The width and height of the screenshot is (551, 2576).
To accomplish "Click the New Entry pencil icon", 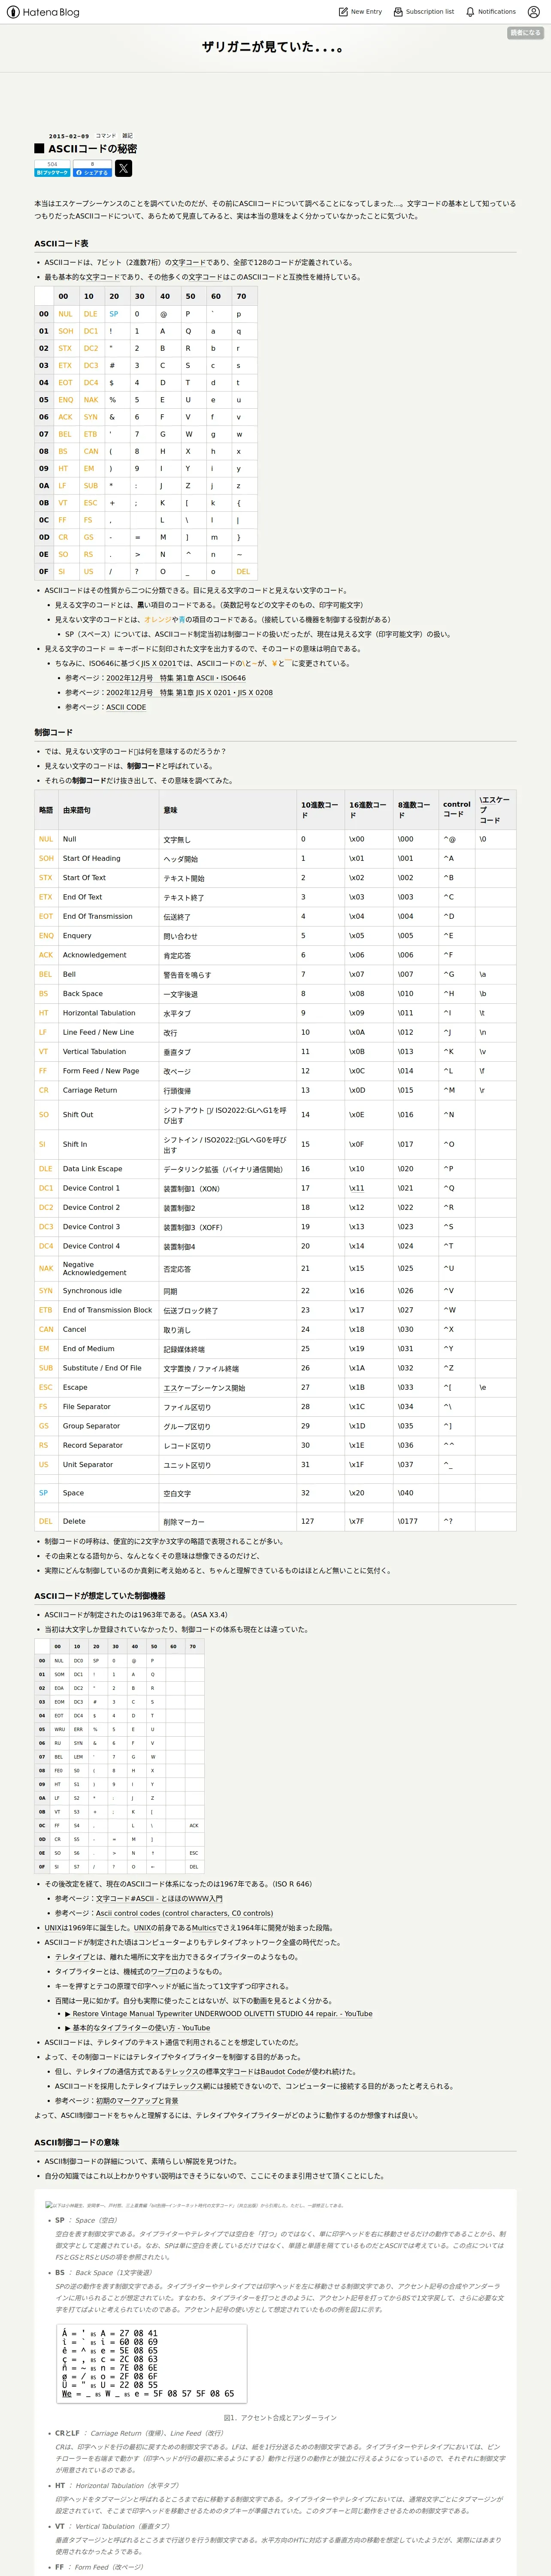I will coord(343,12).
